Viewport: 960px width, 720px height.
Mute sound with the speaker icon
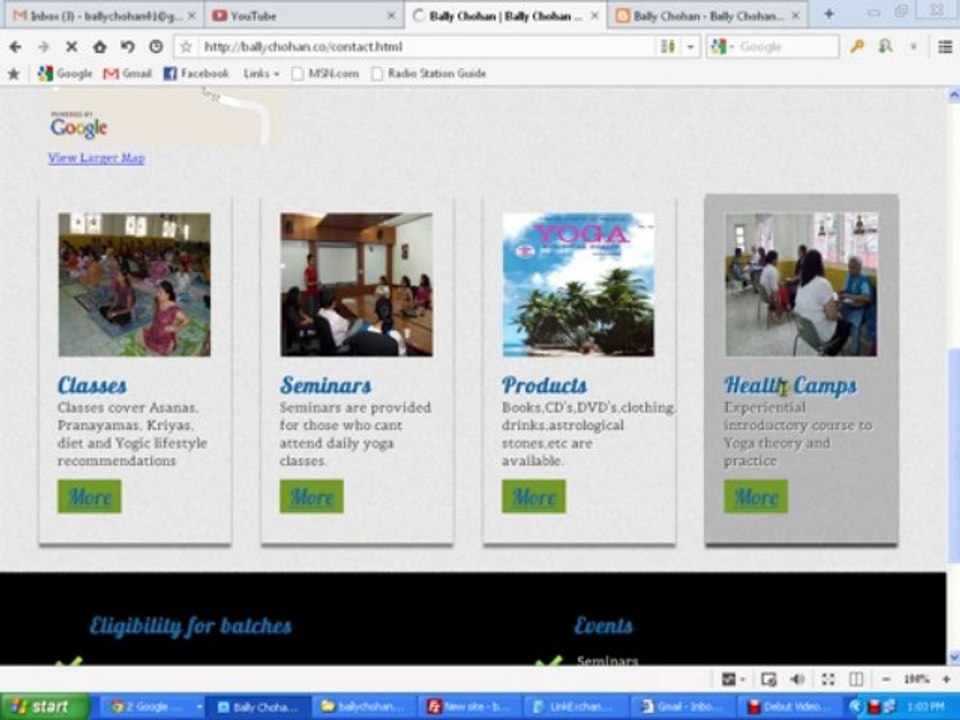point(797,679)
